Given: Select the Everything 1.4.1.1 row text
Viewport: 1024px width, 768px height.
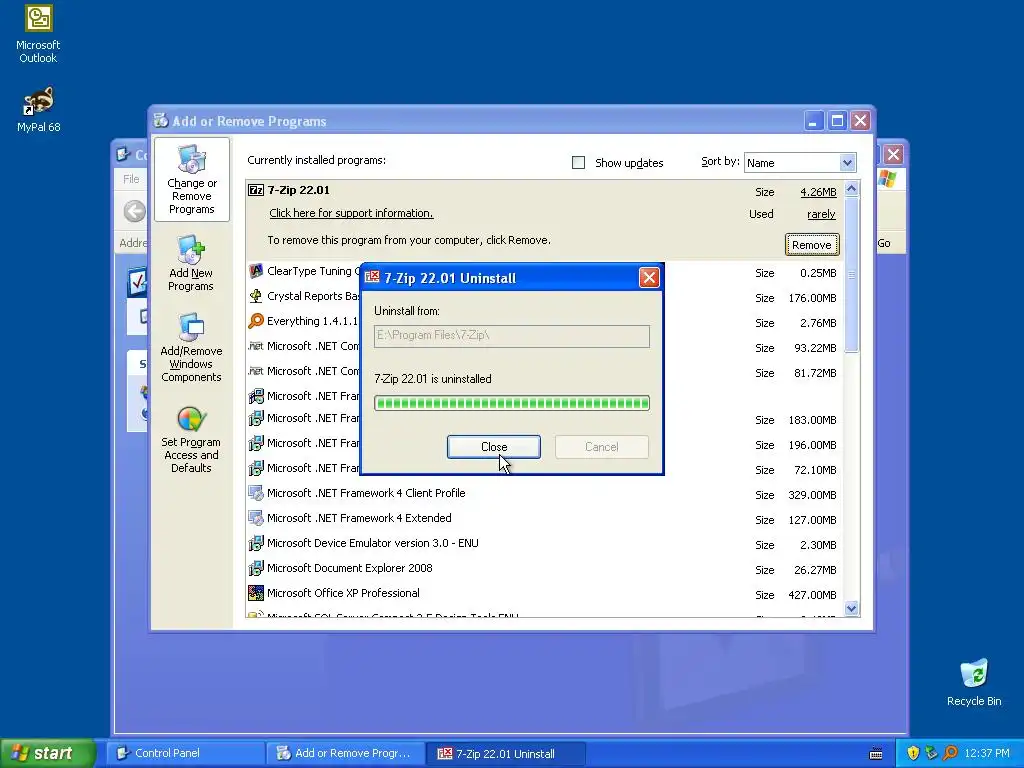Looking at the screenshot, I should pos(312,321).
